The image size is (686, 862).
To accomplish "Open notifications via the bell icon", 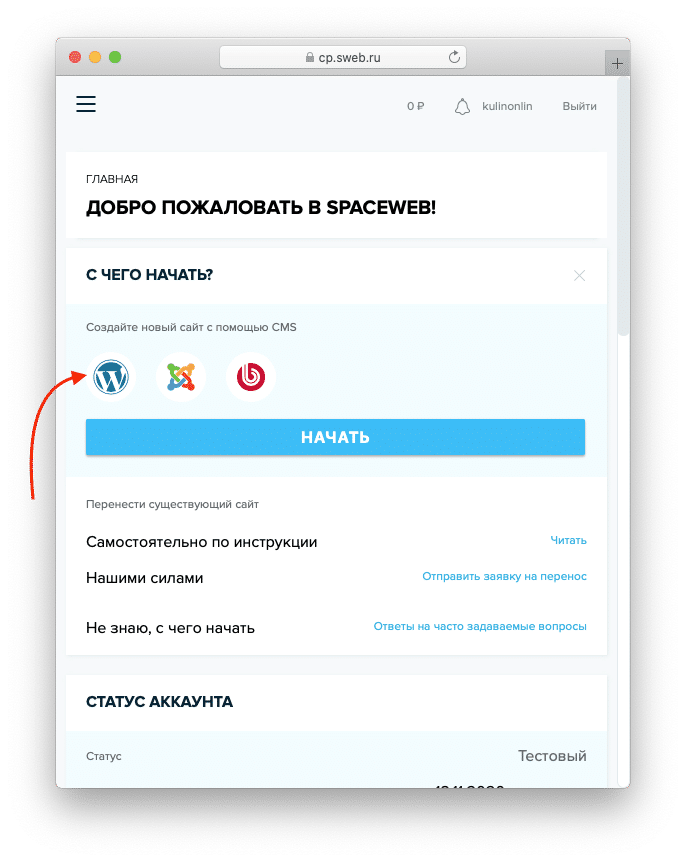I will (x=462, y=107).
